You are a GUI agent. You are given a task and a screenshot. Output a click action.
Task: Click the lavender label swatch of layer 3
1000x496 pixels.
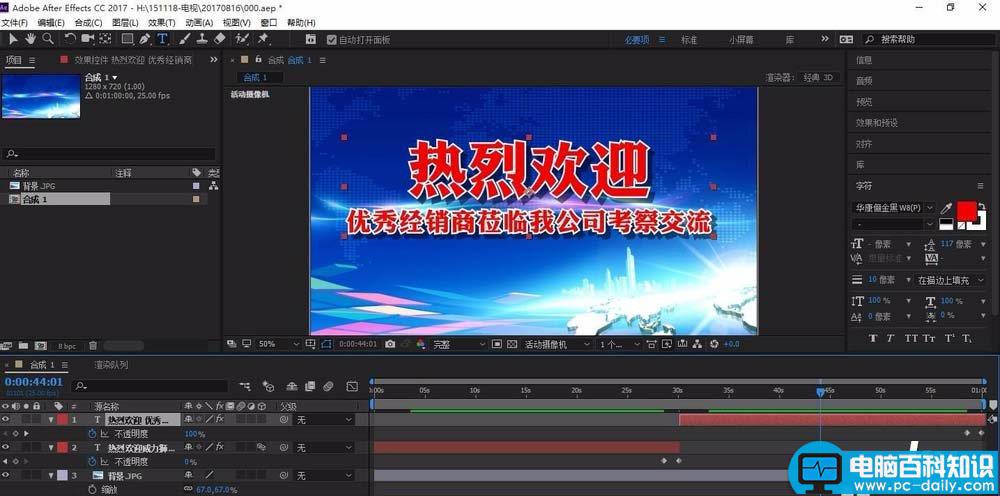(62, 476)
